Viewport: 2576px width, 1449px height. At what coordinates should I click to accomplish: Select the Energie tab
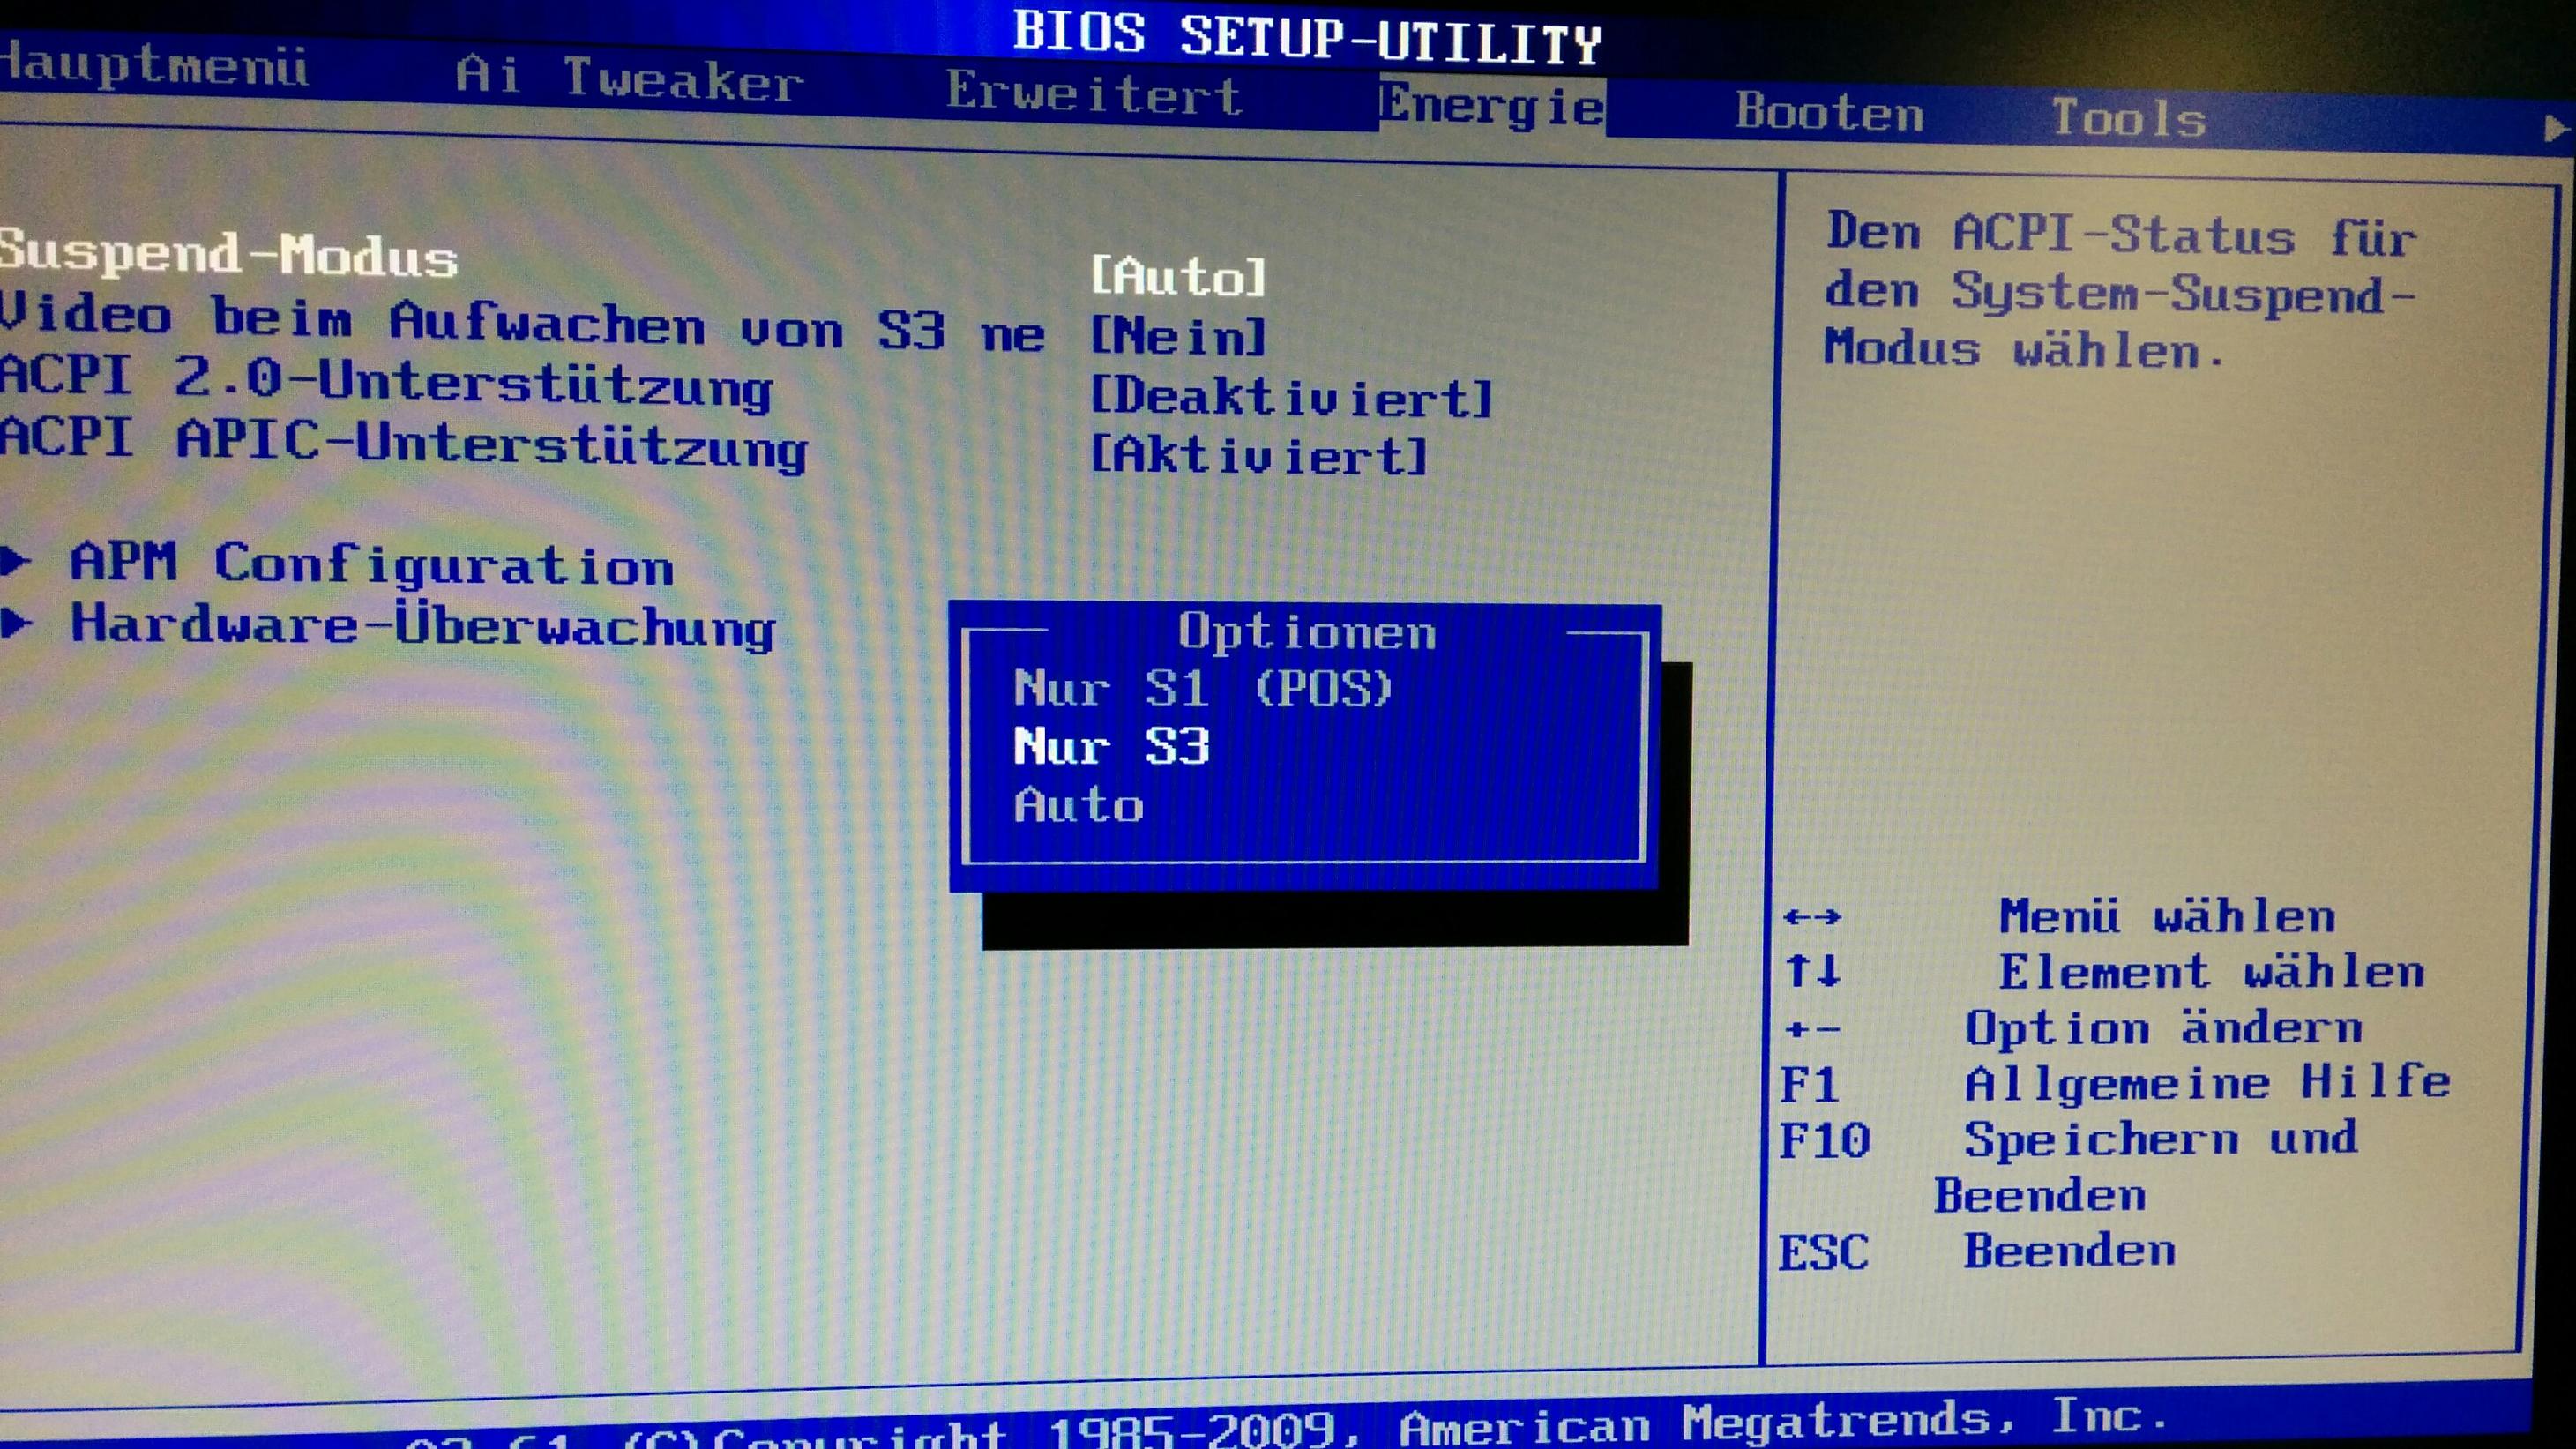1491,106
